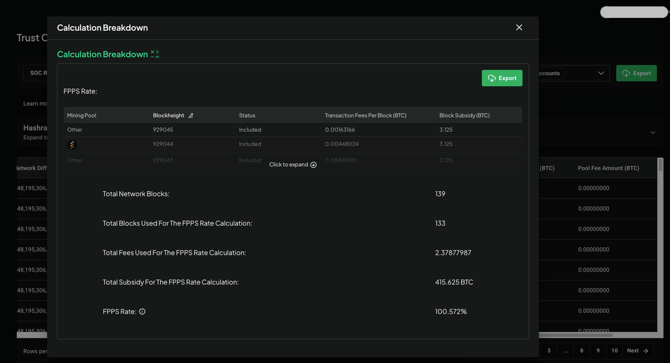Click the Transaction Fees Per Block (BTC) header

click(x=366, y=115)
